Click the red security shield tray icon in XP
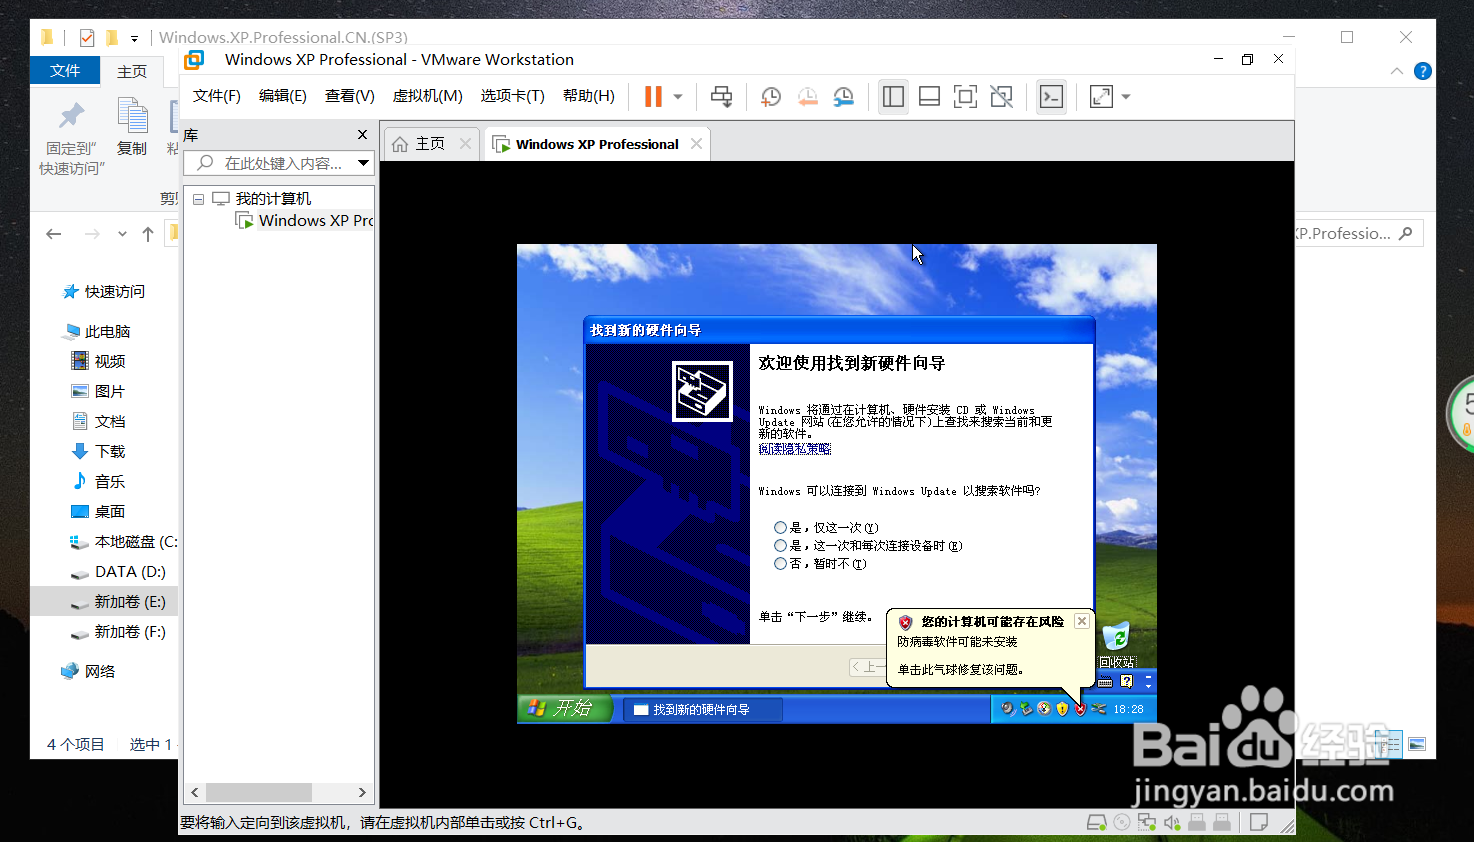 1080,709
